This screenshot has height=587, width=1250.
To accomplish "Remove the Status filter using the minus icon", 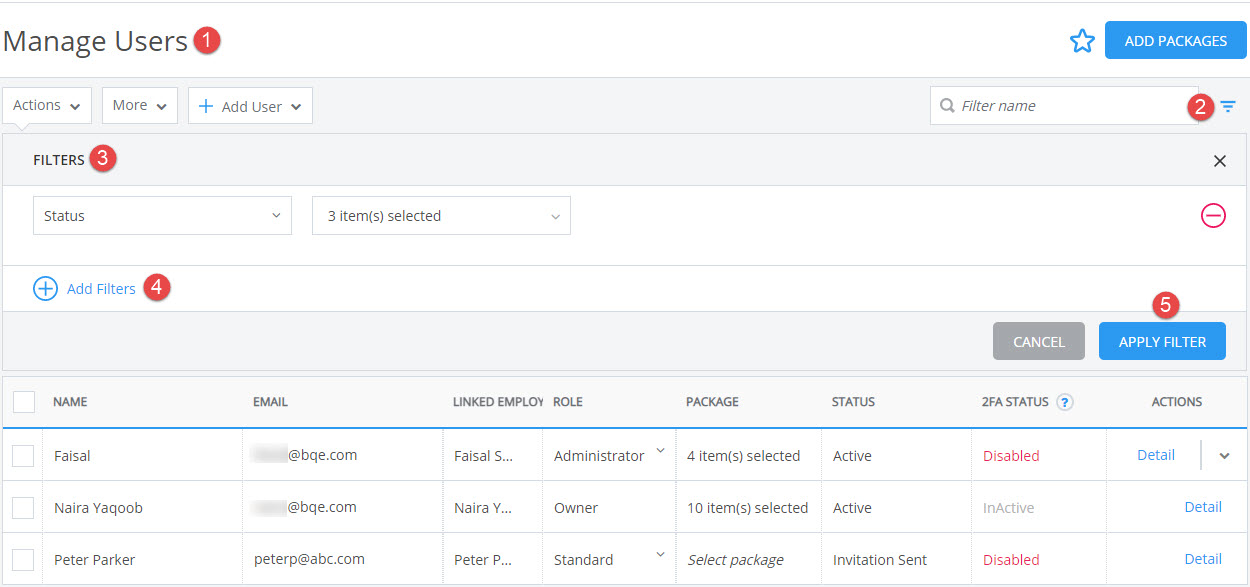I will [1213, 215].
